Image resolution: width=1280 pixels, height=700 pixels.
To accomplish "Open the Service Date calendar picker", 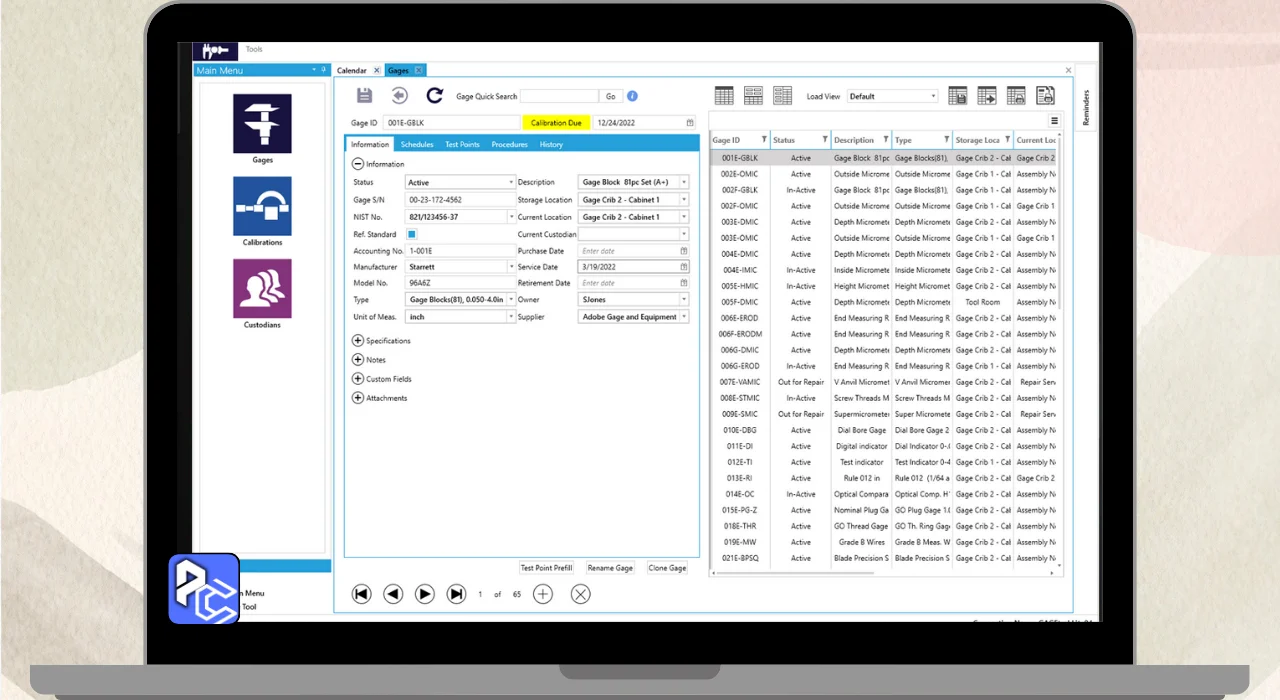I will [x=684, y=267].
